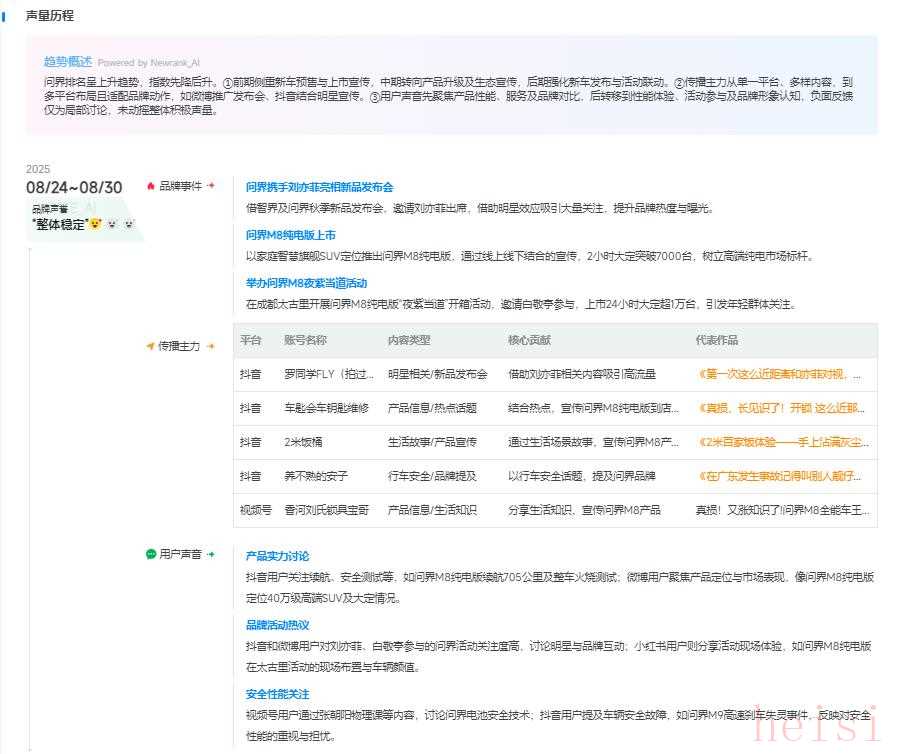
Task: Click the 真损！又涨知识了 representative work cell
Action: [x=782, y=510]
